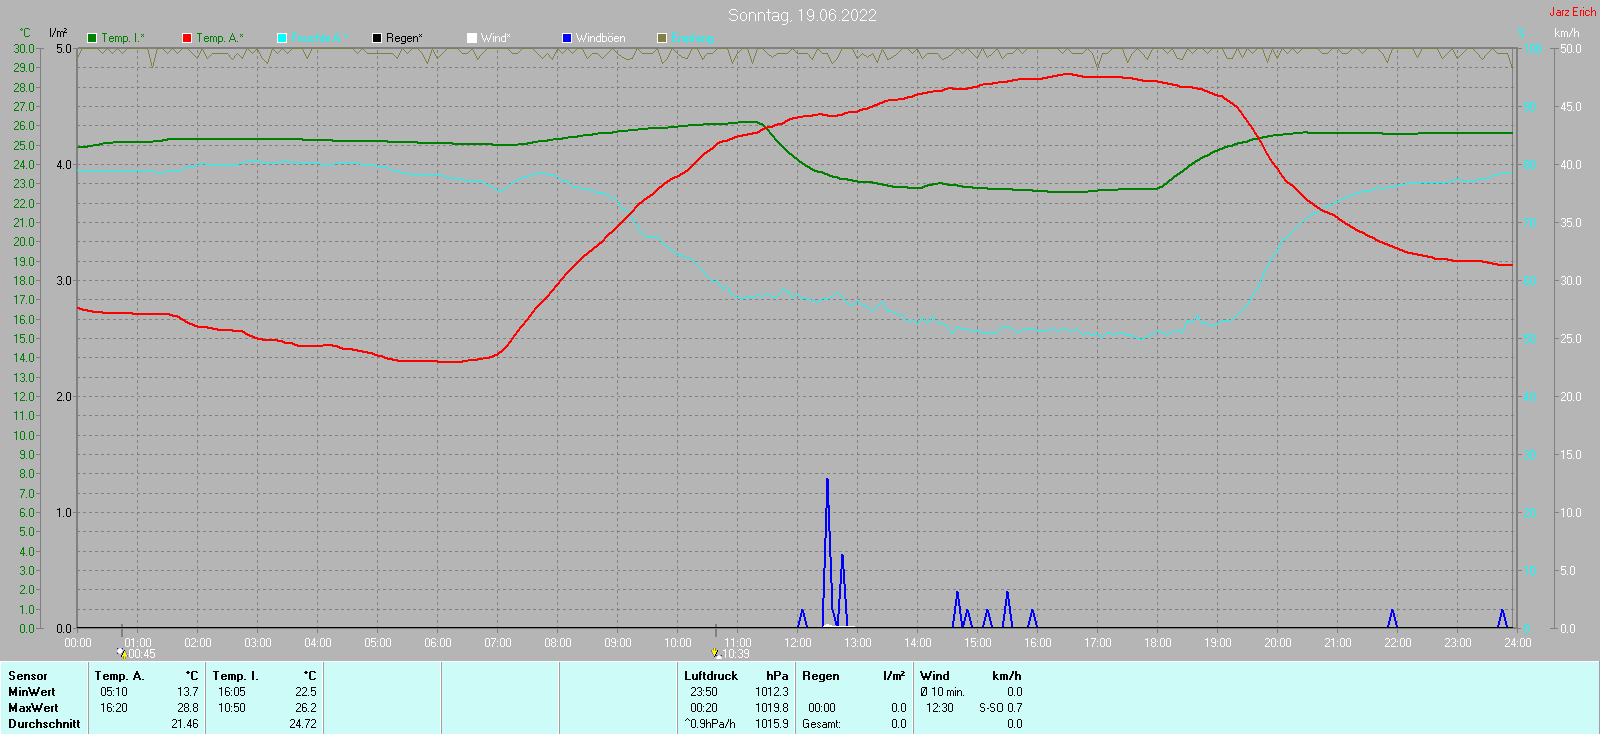Click the white Wind legend square
Screen dimensions: 1600x734
pos(472,38)
